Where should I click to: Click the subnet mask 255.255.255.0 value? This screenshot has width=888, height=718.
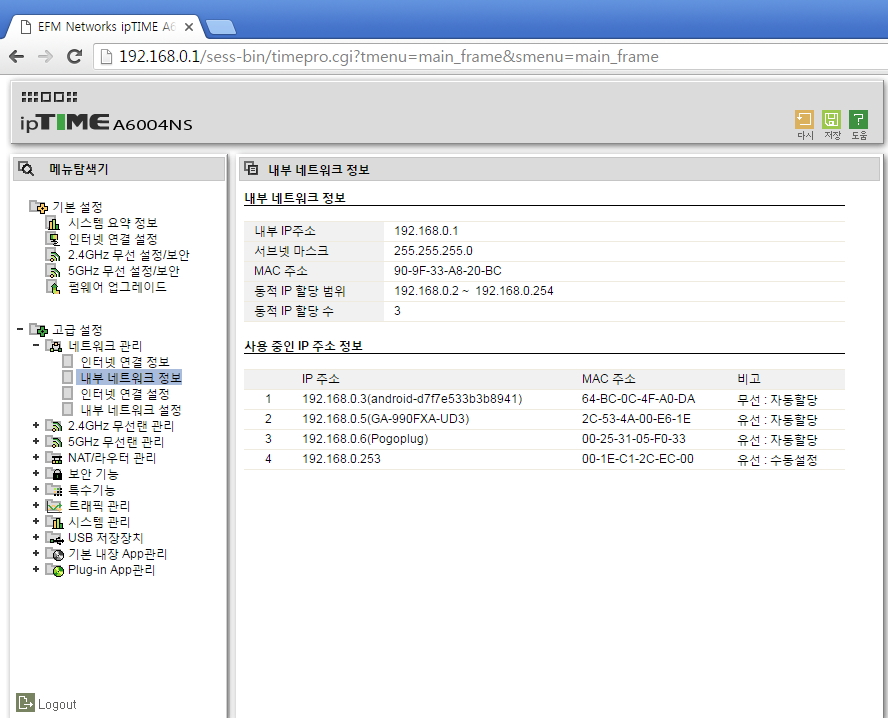433,251
